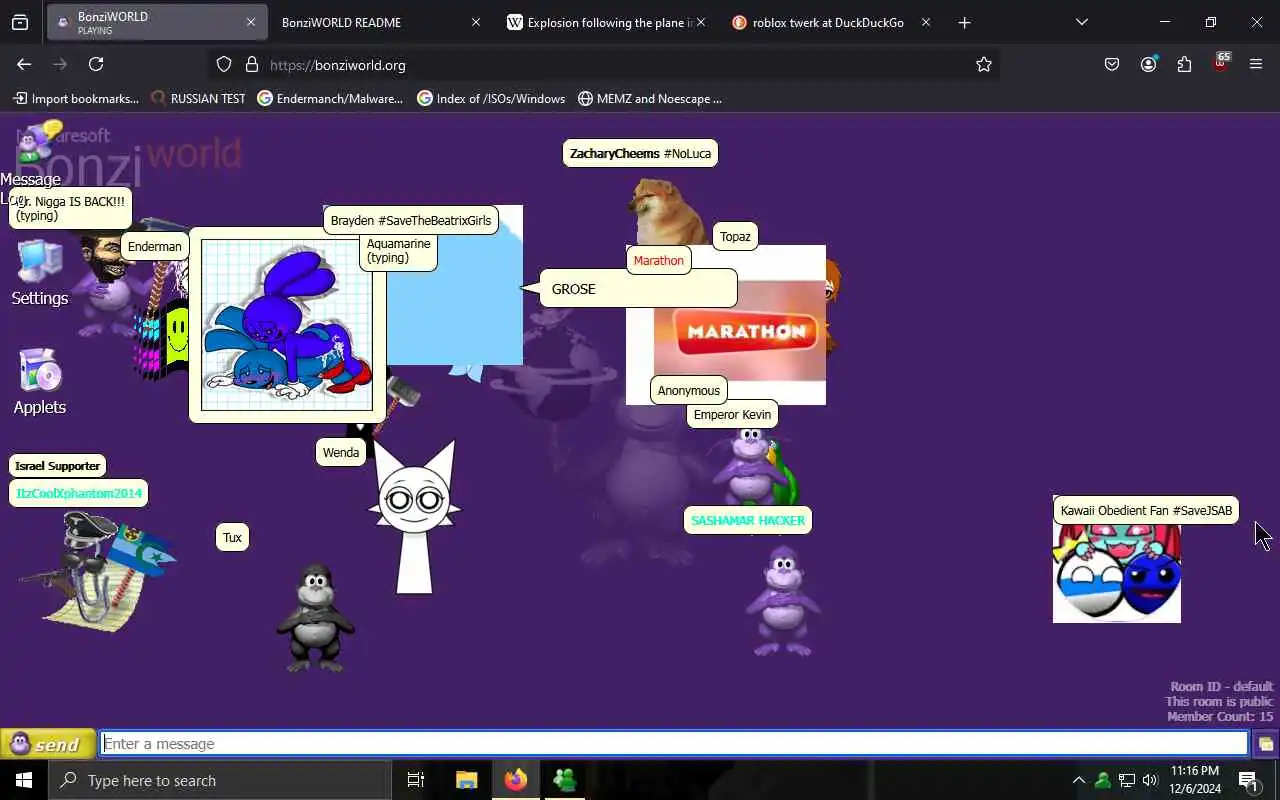
Task: Reload the current page
Action: 96,64
